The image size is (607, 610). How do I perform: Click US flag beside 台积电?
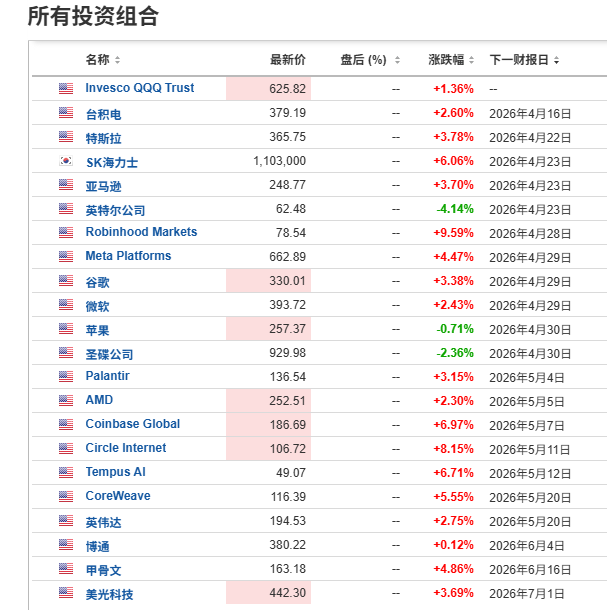point(66,112)
